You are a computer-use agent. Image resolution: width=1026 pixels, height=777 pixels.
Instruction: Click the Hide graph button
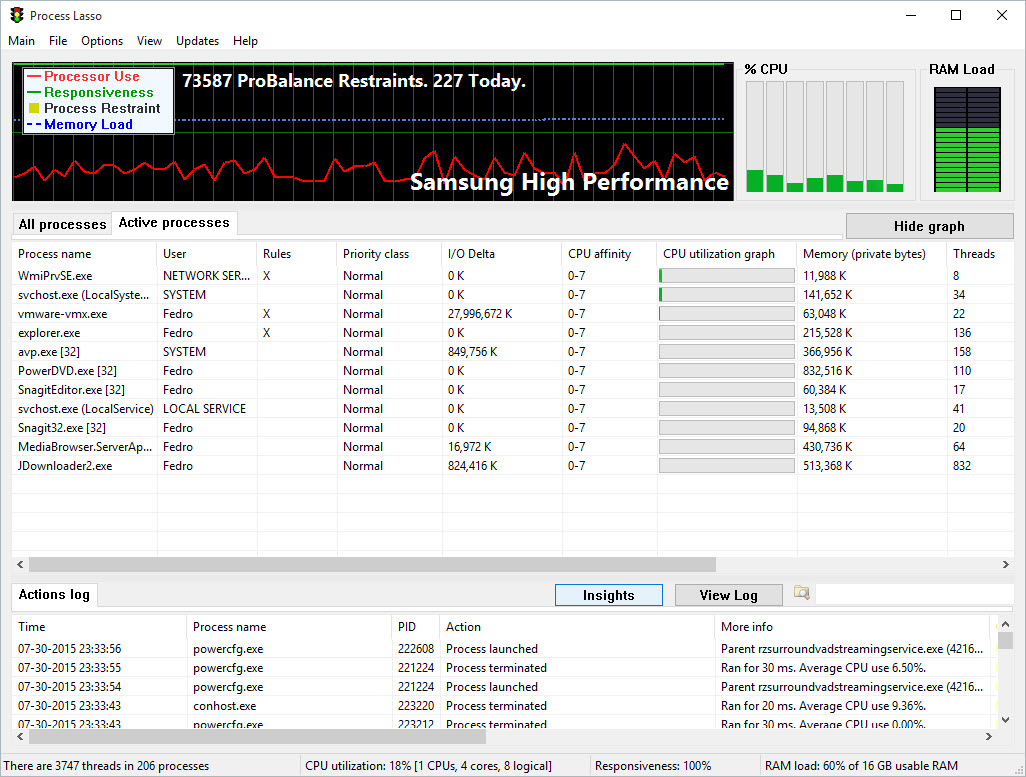[929, 226]
